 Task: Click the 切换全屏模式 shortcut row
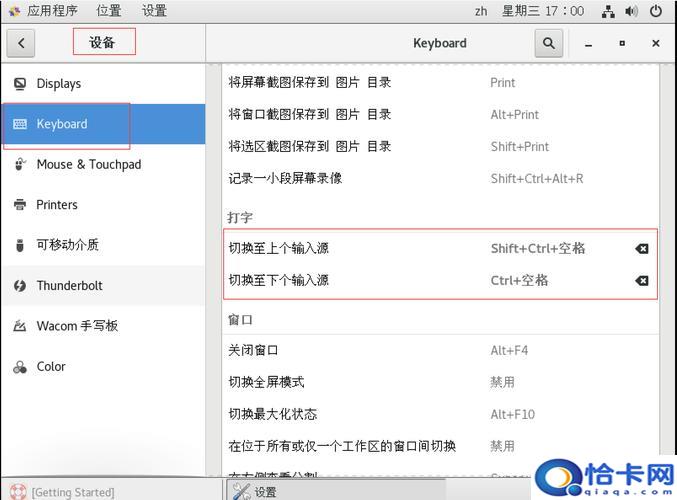440,382
